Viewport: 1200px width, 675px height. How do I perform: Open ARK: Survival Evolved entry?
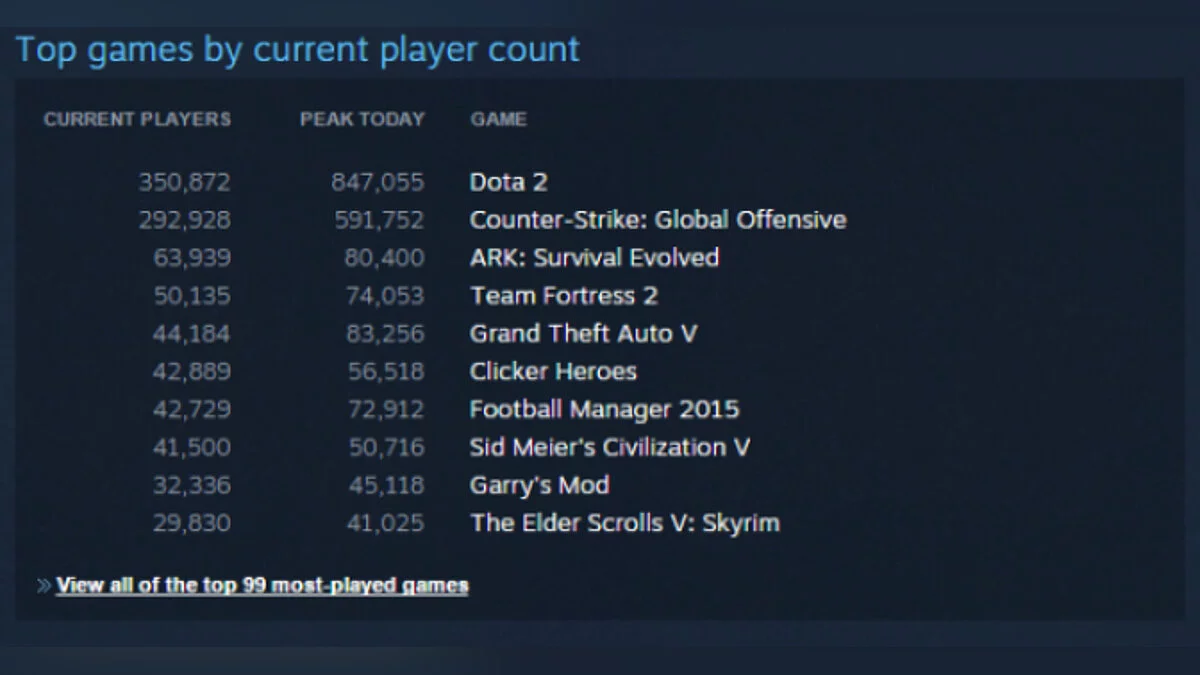tap(594, 258)
